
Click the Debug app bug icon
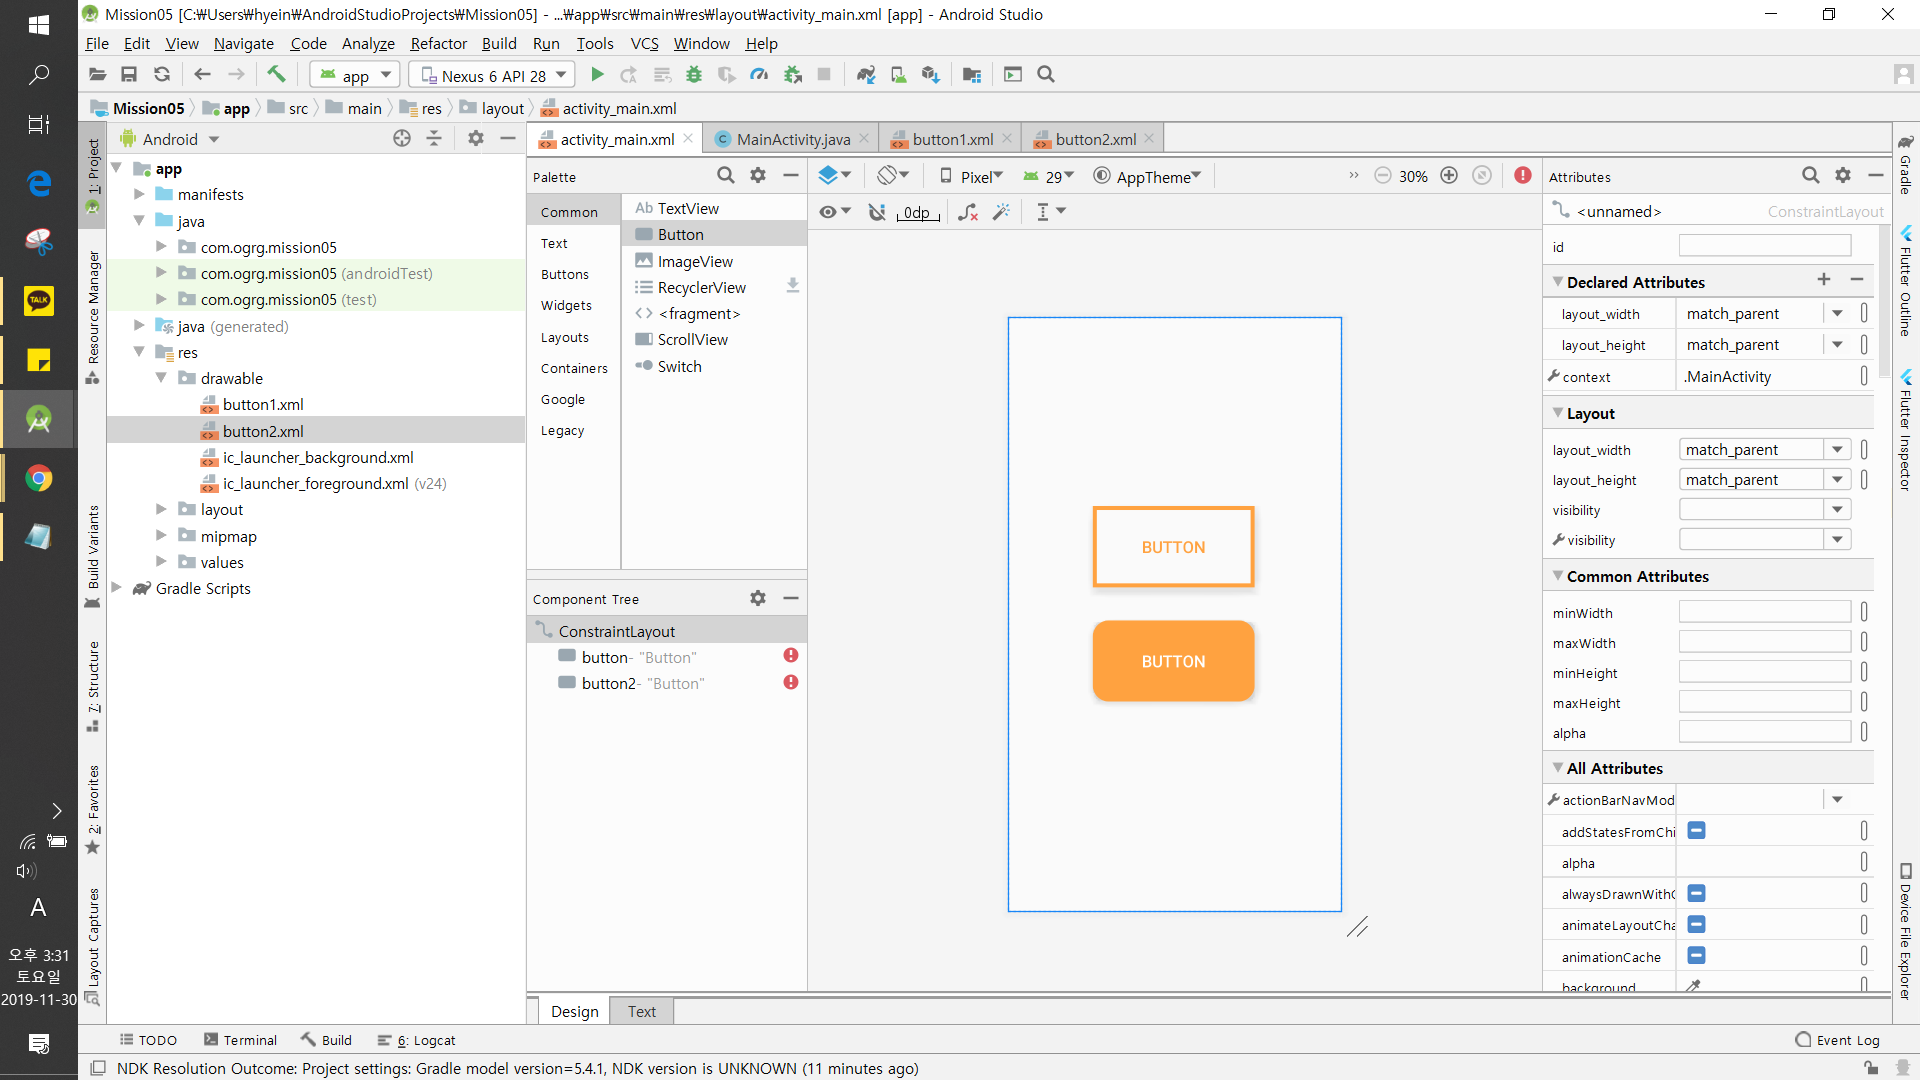pyautogui.click(x=694, y=75)
